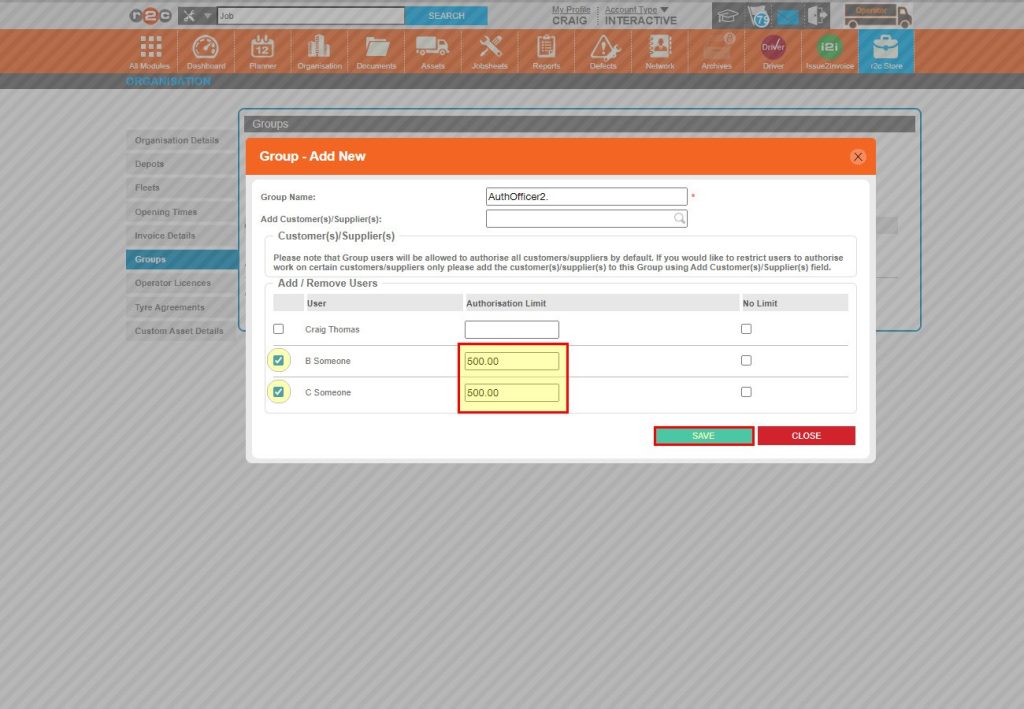1024x709 pixels.
Task: Open the Jobsheets module
Action: (488, 50)
